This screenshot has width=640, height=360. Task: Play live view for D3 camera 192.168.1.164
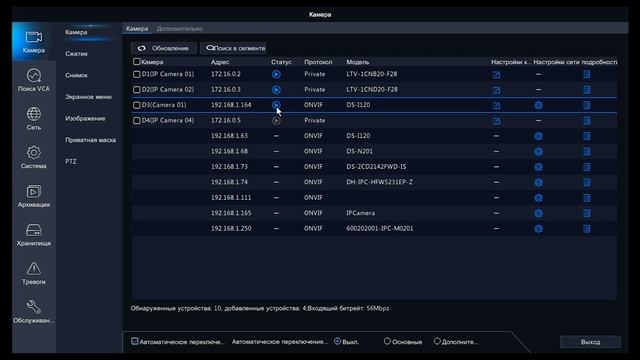pyautogui.click(x=276, y=105)
